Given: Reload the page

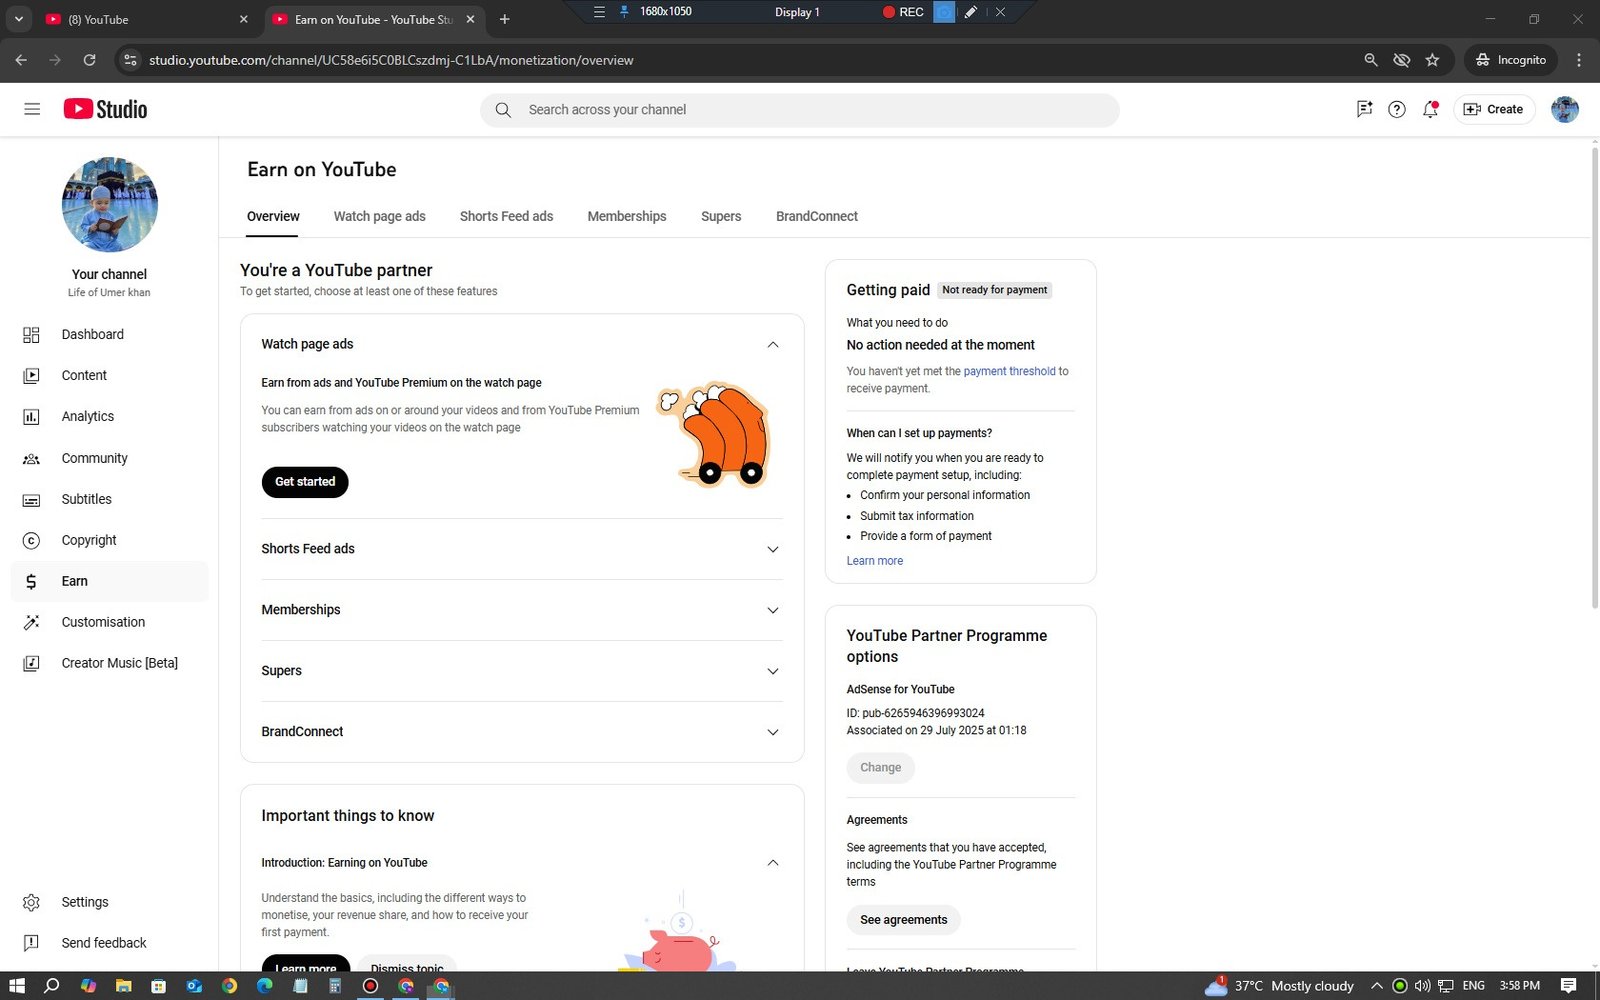Looking at the screenshot, I should tap(89, 60).
